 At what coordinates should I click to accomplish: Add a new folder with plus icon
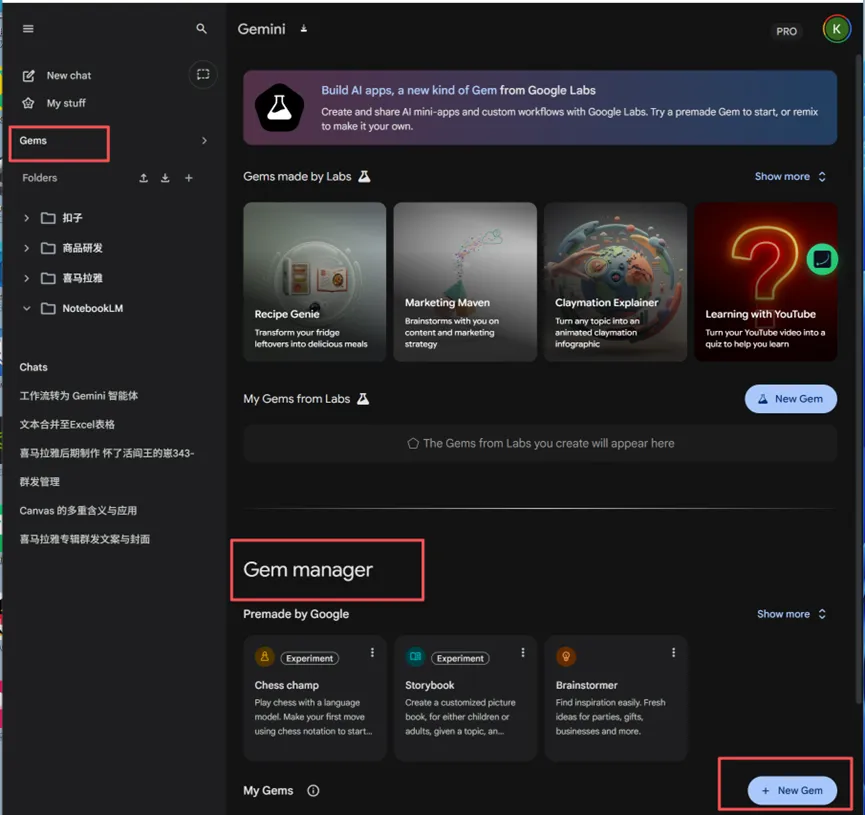(189, 178)
